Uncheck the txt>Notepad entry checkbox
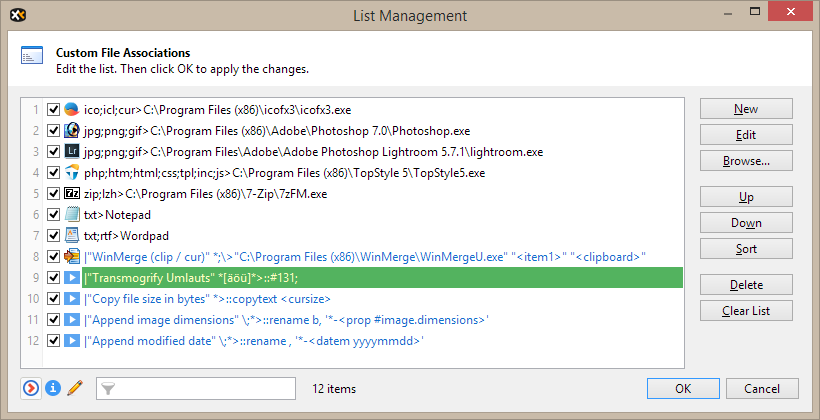Image resolution: width=820 pixels, height=420 pixels. click(53, 214)
